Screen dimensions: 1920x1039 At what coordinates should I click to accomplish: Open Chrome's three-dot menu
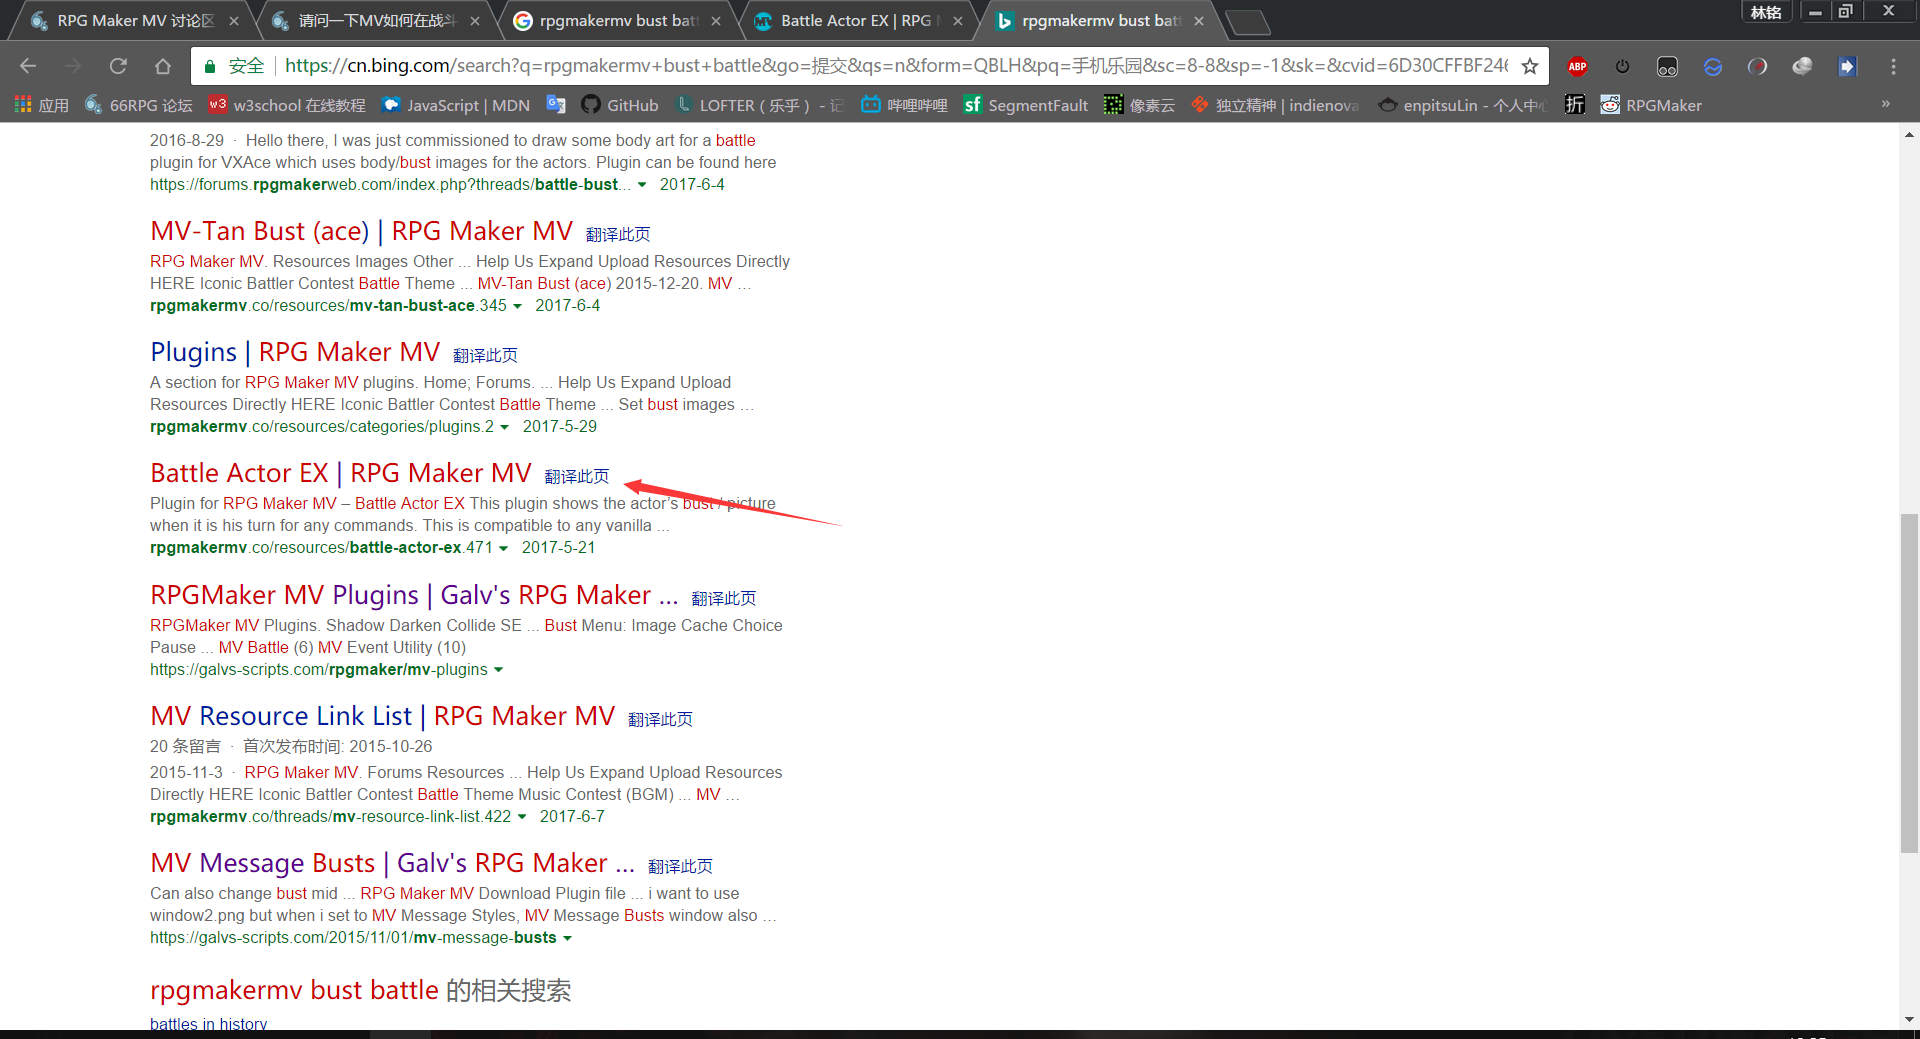[x=1893, y=66]
